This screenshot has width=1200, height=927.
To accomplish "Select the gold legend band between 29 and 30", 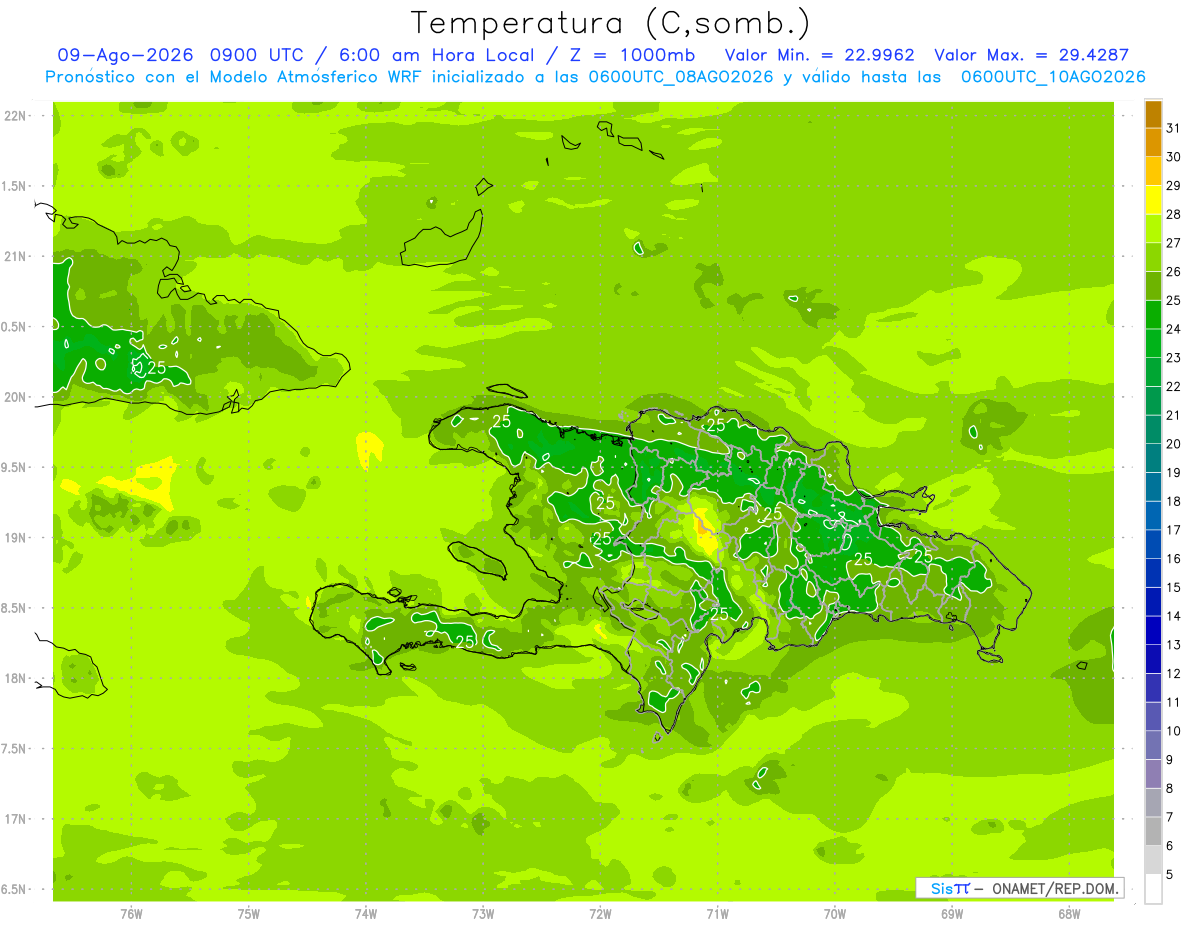I will [x=1153, y=171].
